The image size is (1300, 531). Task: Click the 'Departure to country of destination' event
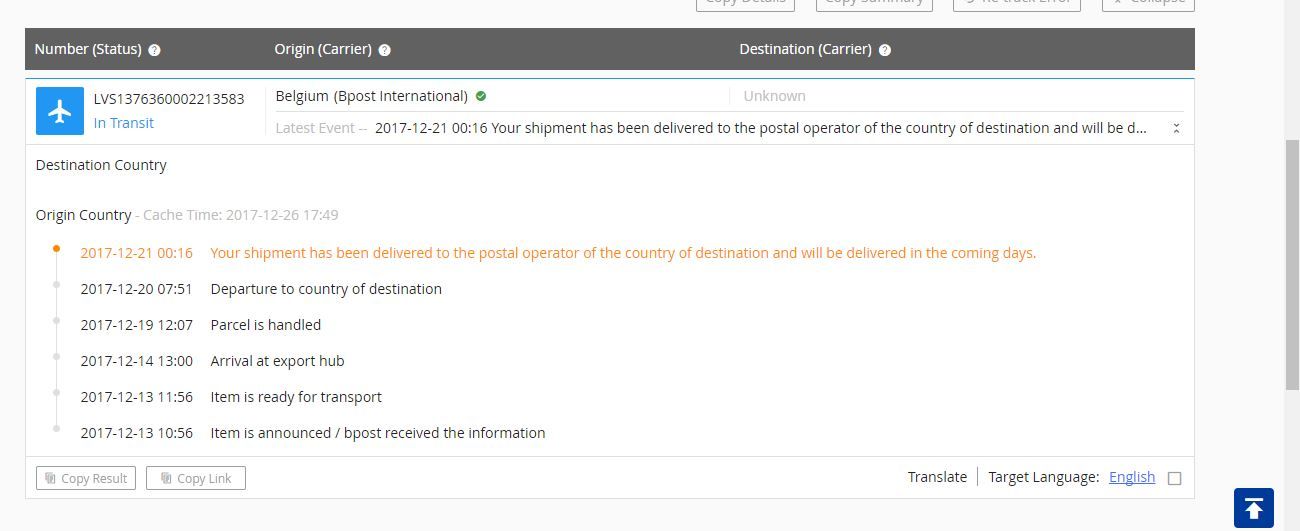pos(326,289)
